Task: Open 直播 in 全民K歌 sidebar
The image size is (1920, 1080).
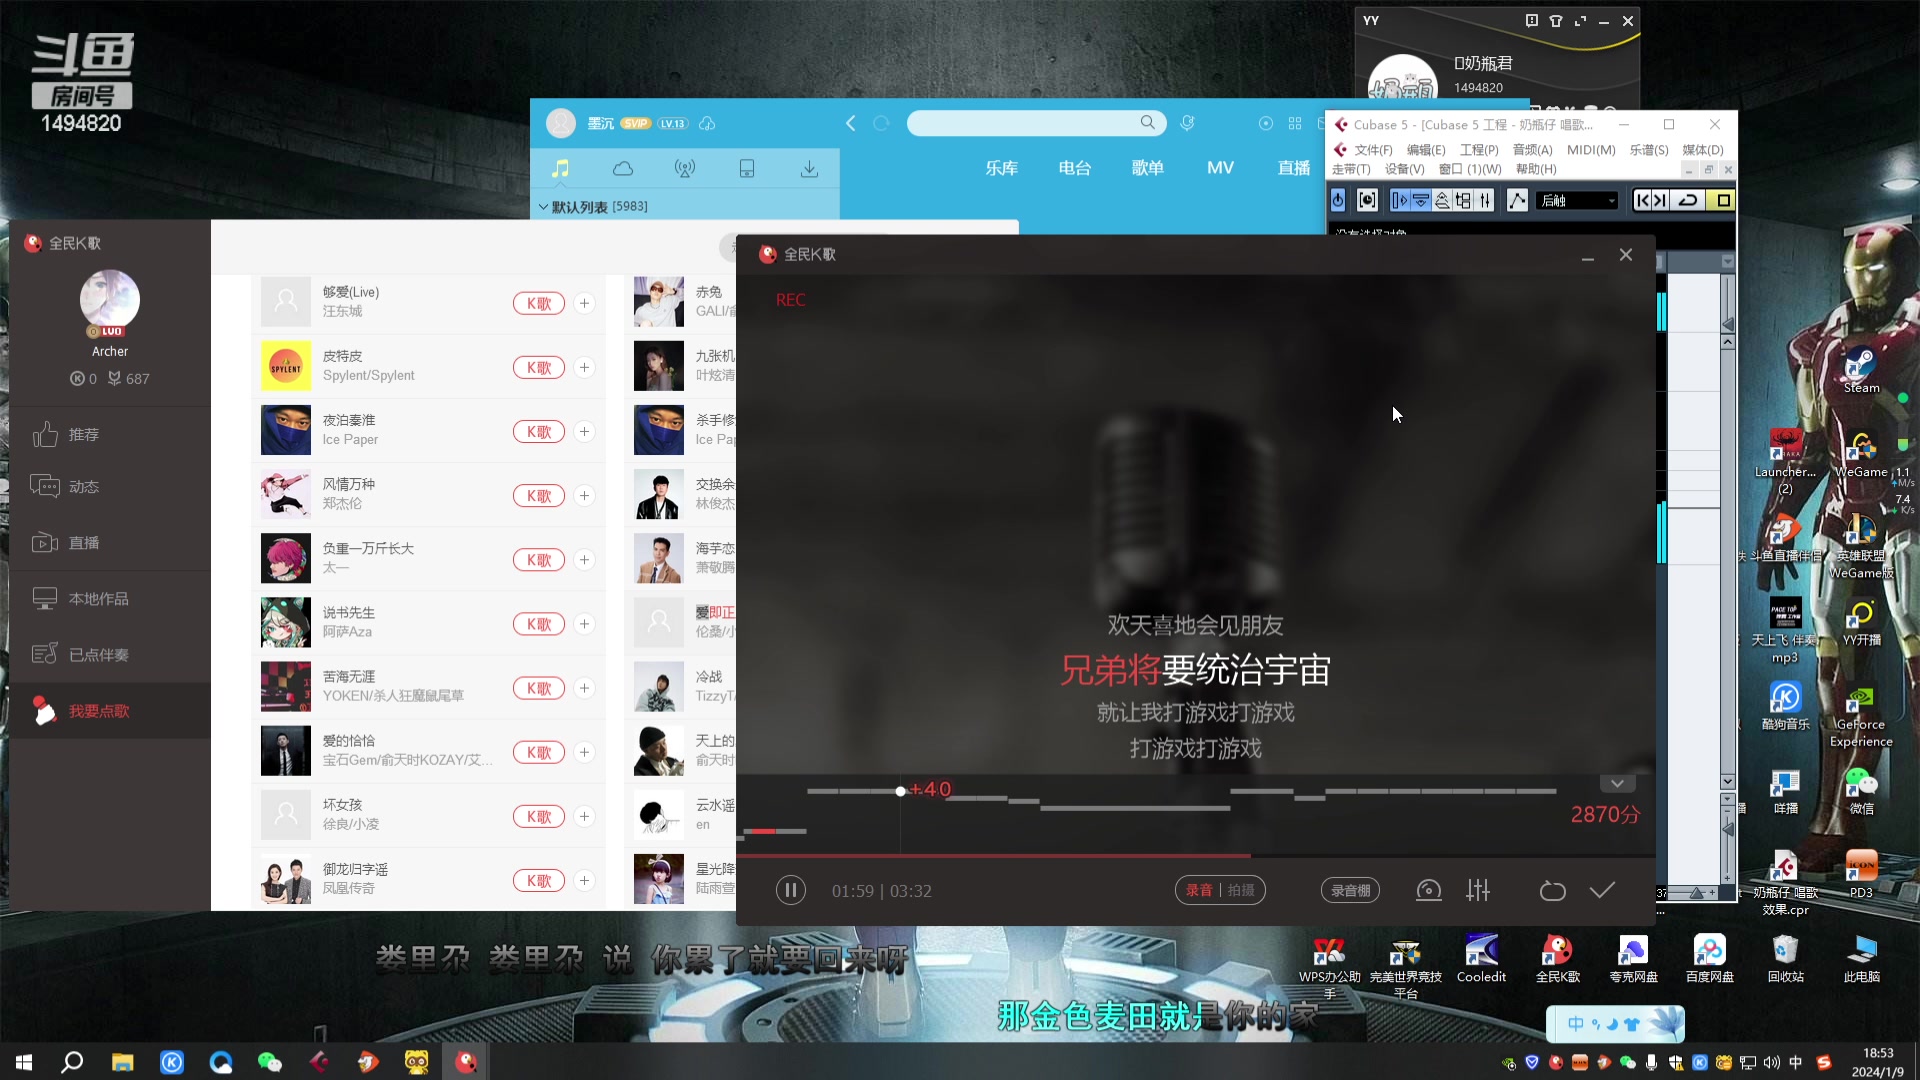Action: coord(110,542)
